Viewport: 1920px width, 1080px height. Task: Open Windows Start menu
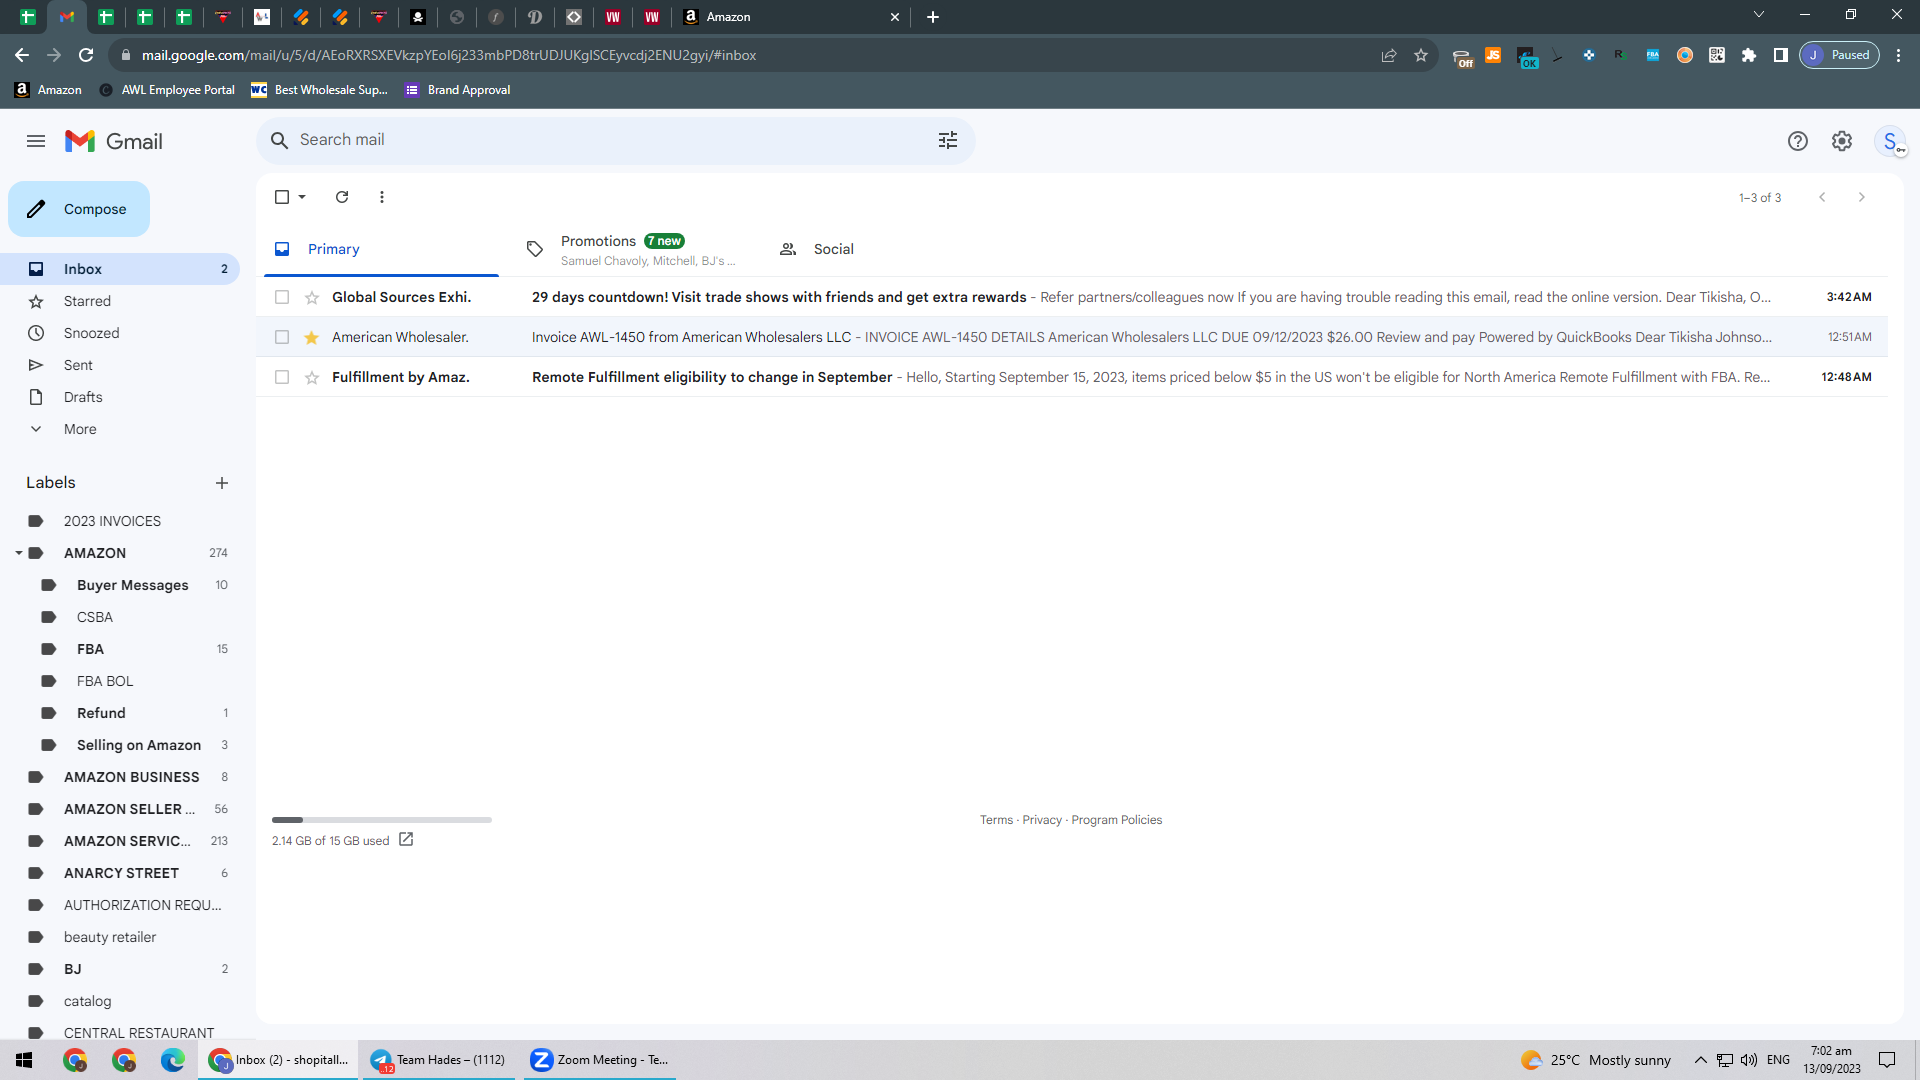click(24, 1060)
